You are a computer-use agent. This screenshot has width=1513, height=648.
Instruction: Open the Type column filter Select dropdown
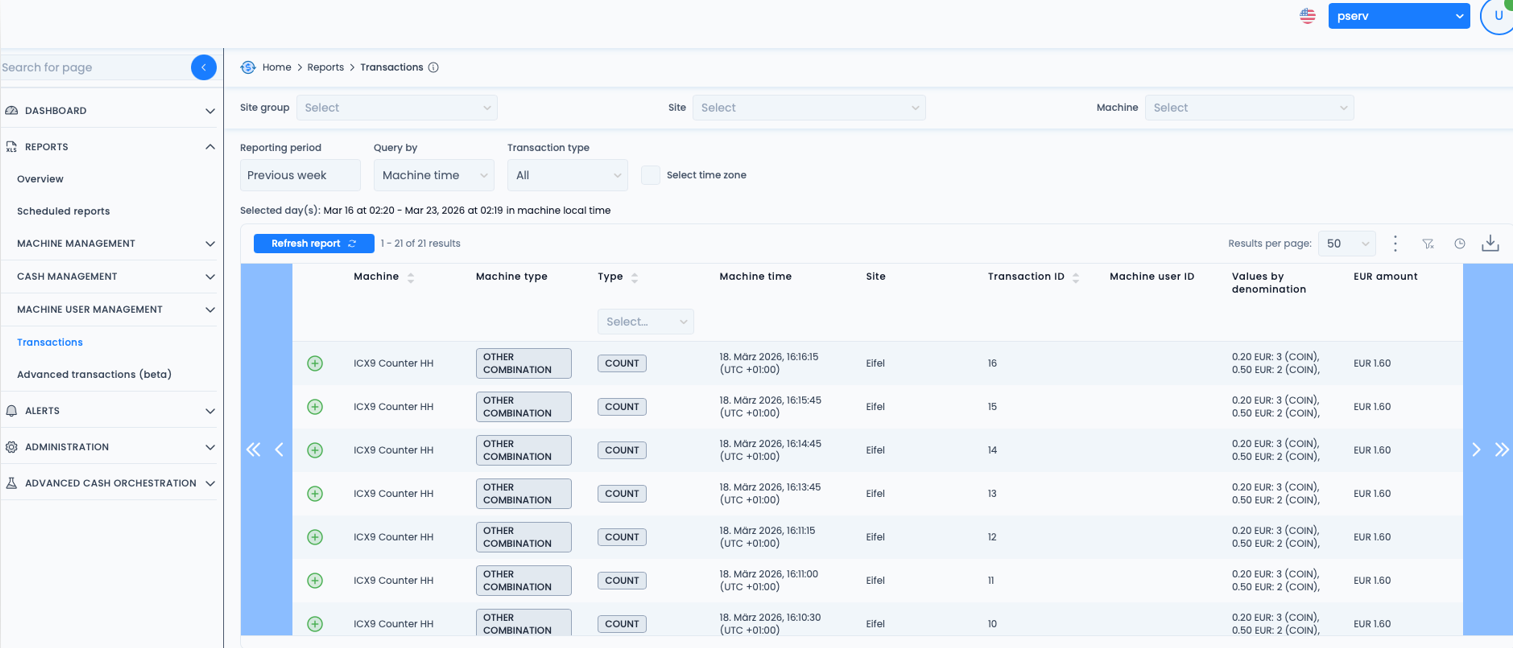(645, 322)
